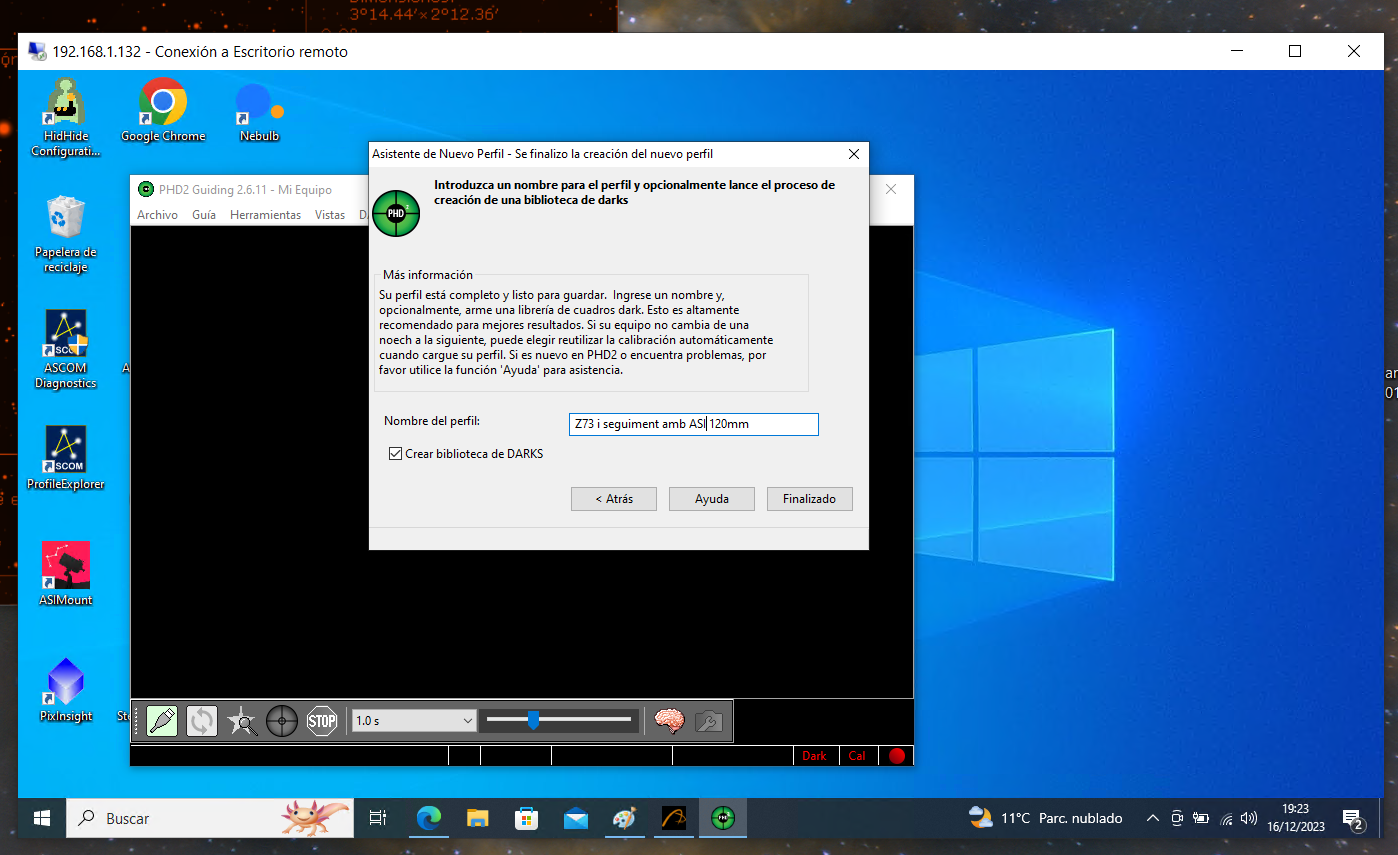Viewport: 1398px width, 855px height.
Task: Click the < Atrás button
Action: (614, 499)
